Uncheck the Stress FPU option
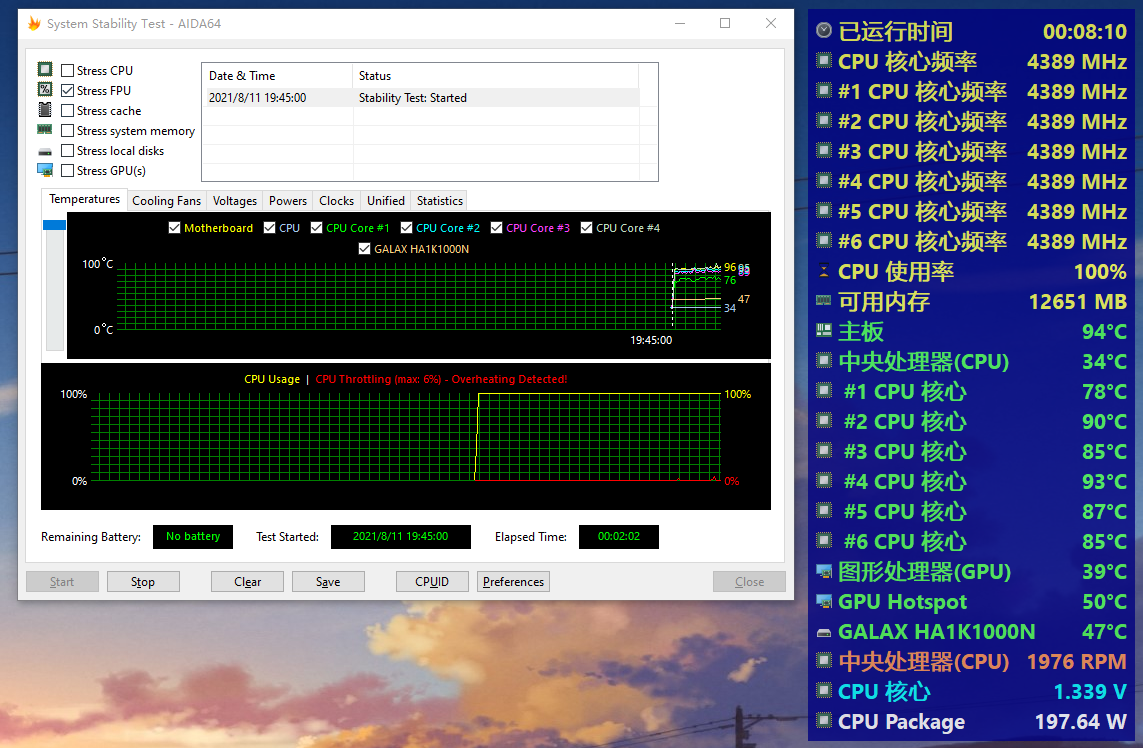 point(68,91)
